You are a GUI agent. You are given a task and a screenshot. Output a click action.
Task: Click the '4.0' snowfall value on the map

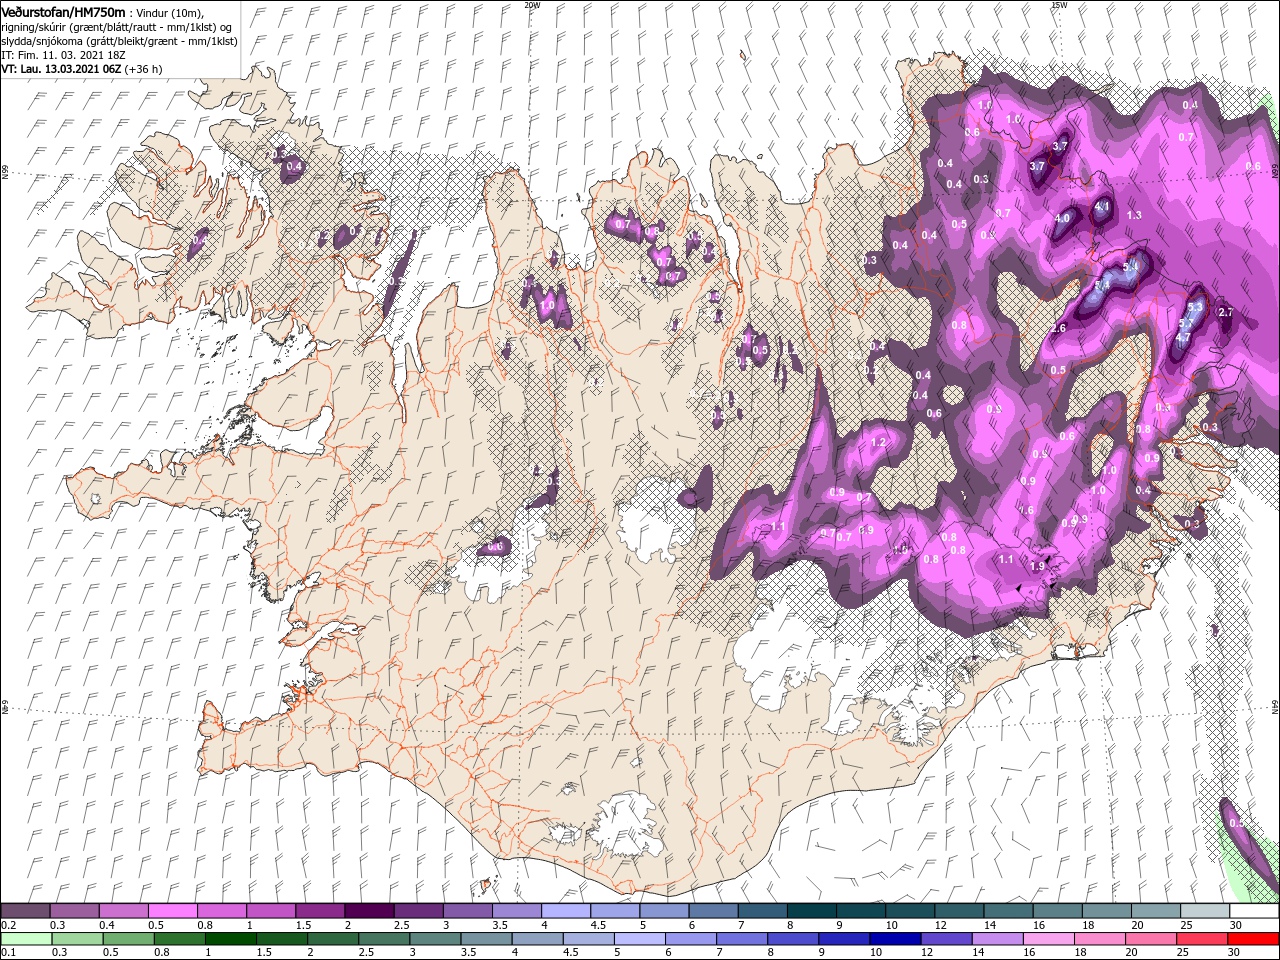click(1062, 218)
